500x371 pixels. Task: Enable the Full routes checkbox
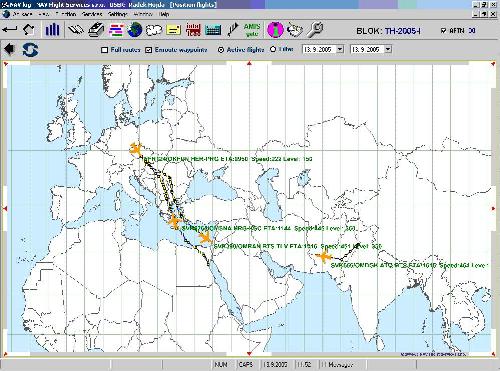104,50
